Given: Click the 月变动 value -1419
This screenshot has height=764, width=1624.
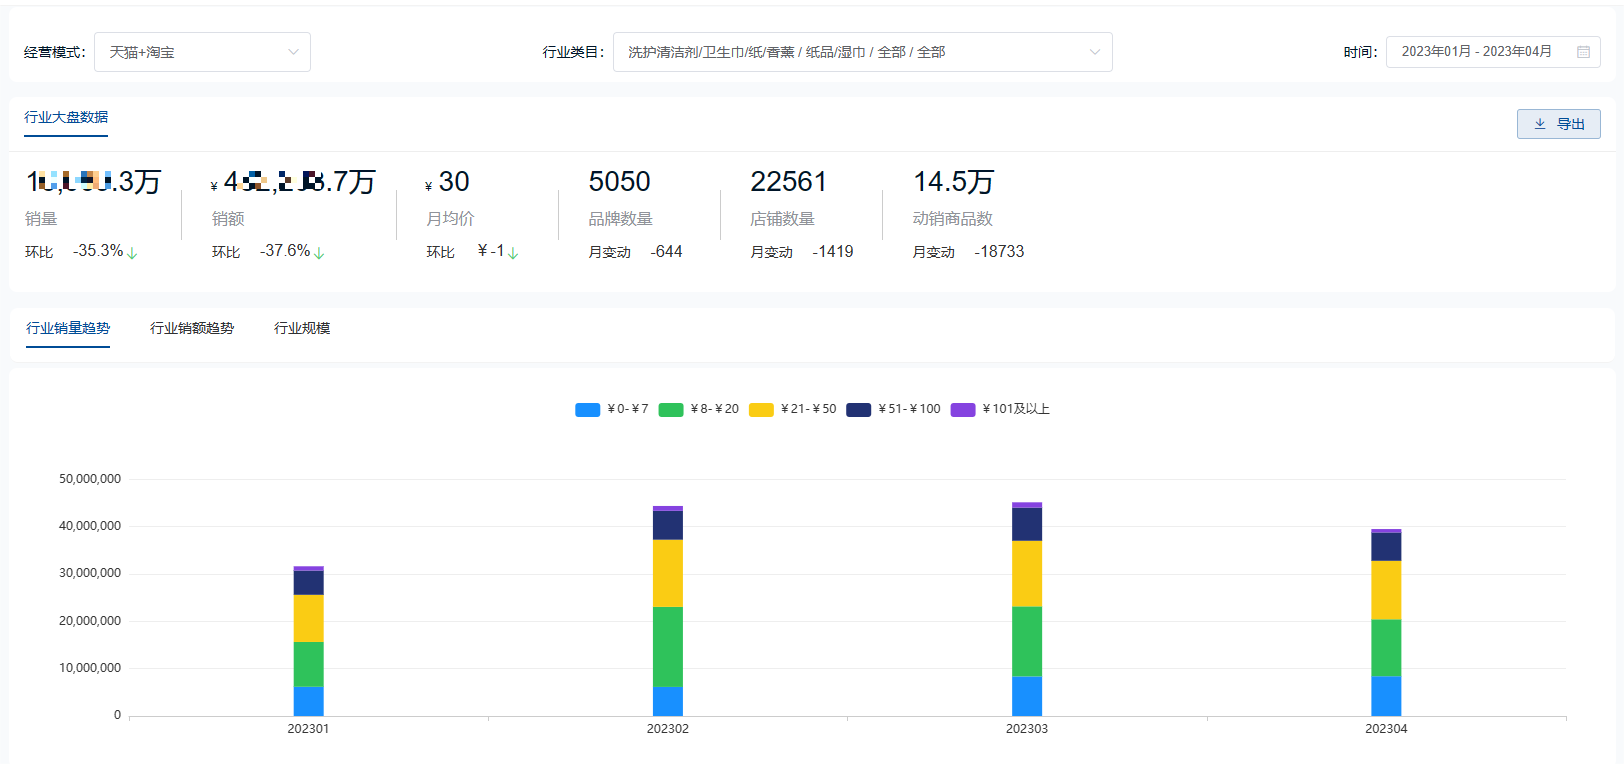Looking at the screenshot, I should 833,252.
